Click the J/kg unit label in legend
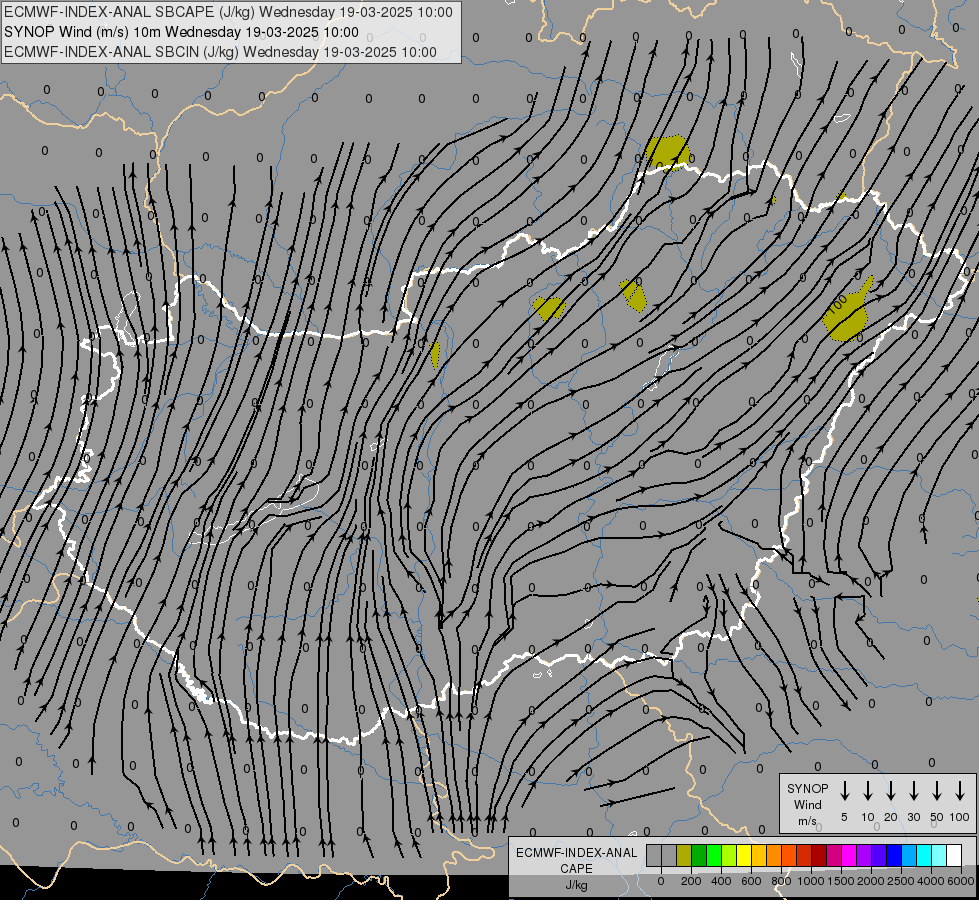 pyautogui.click(x=576, y=885)
